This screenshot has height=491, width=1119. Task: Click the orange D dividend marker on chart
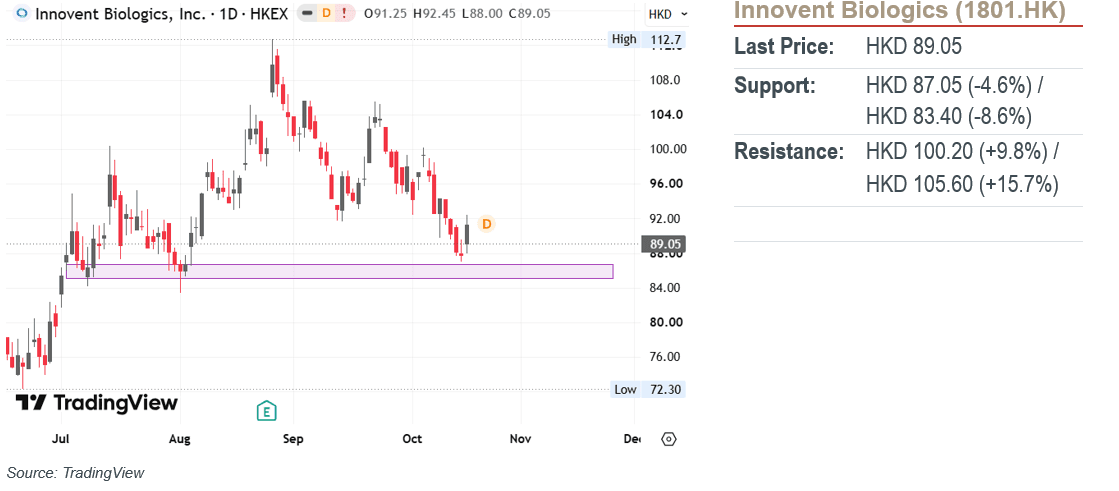[x=487, y=224]
